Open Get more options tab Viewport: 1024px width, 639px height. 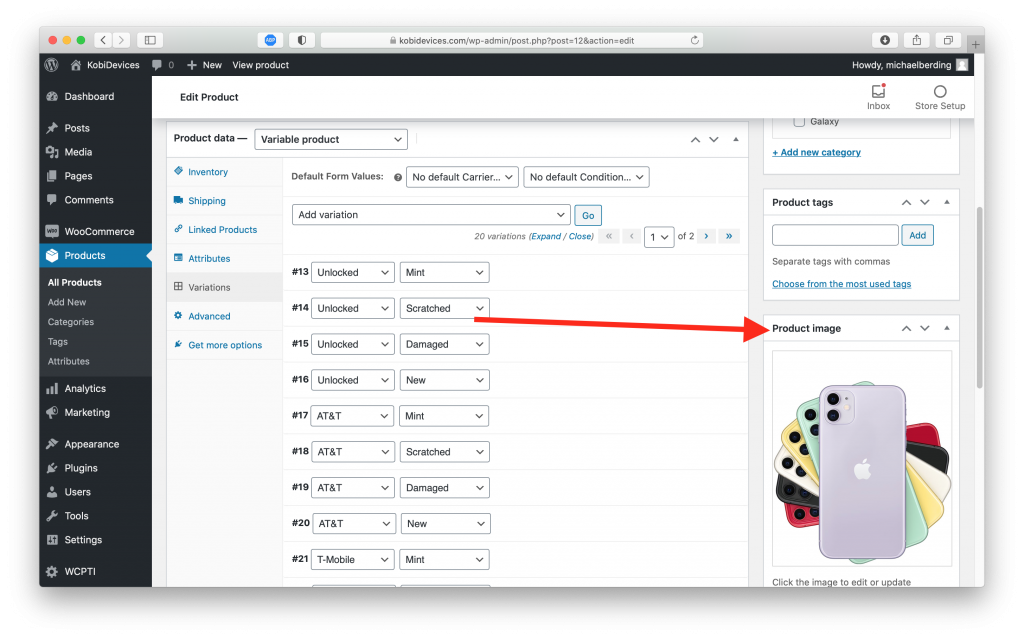[x=224, y=344]
